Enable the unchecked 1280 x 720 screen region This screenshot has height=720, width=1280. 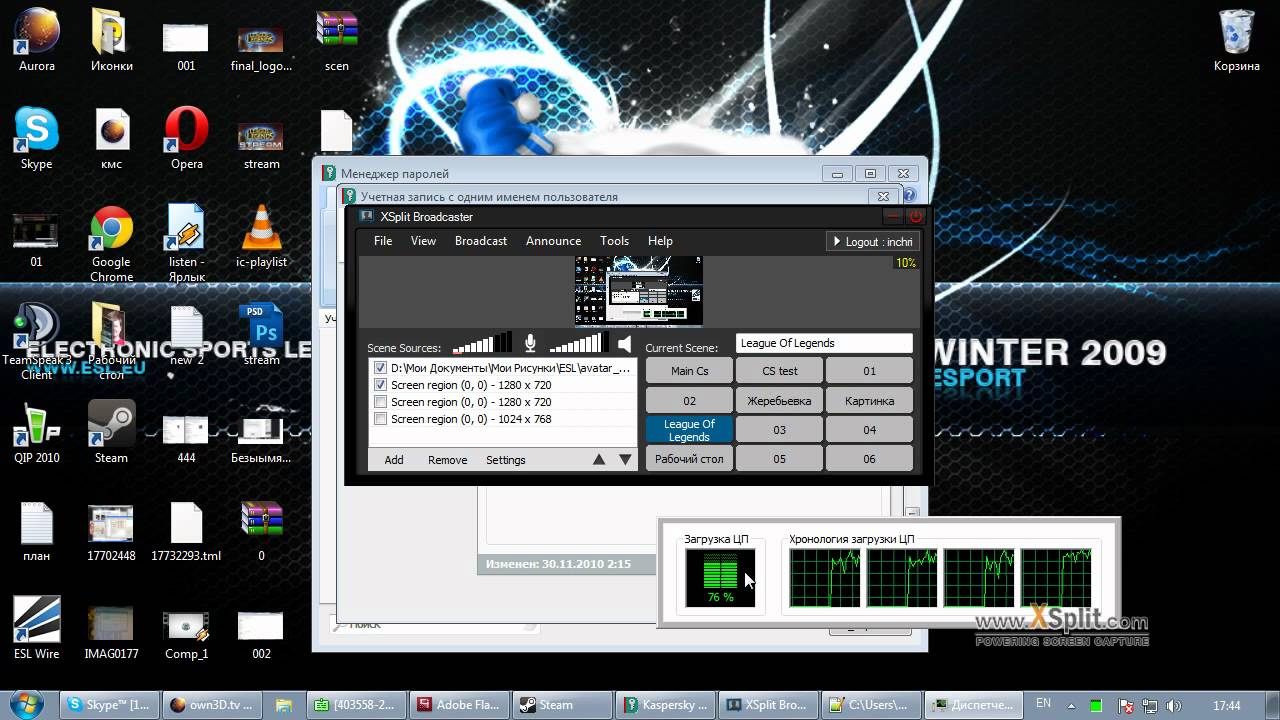click(380, 402)
